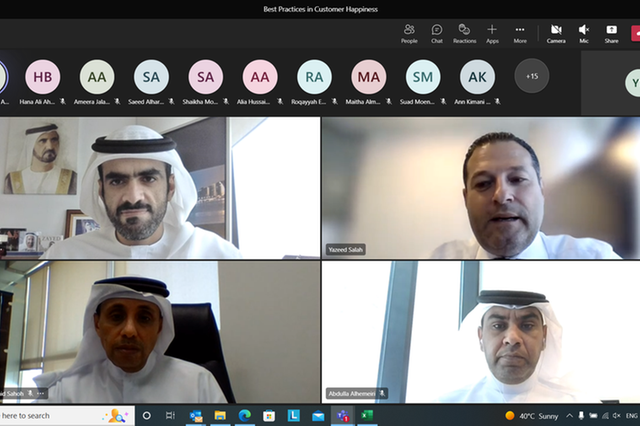The height and width of the screenshot is (426, 640).
Task: Select participant avatar HB Hana Ali
Action: pos(42,77)
